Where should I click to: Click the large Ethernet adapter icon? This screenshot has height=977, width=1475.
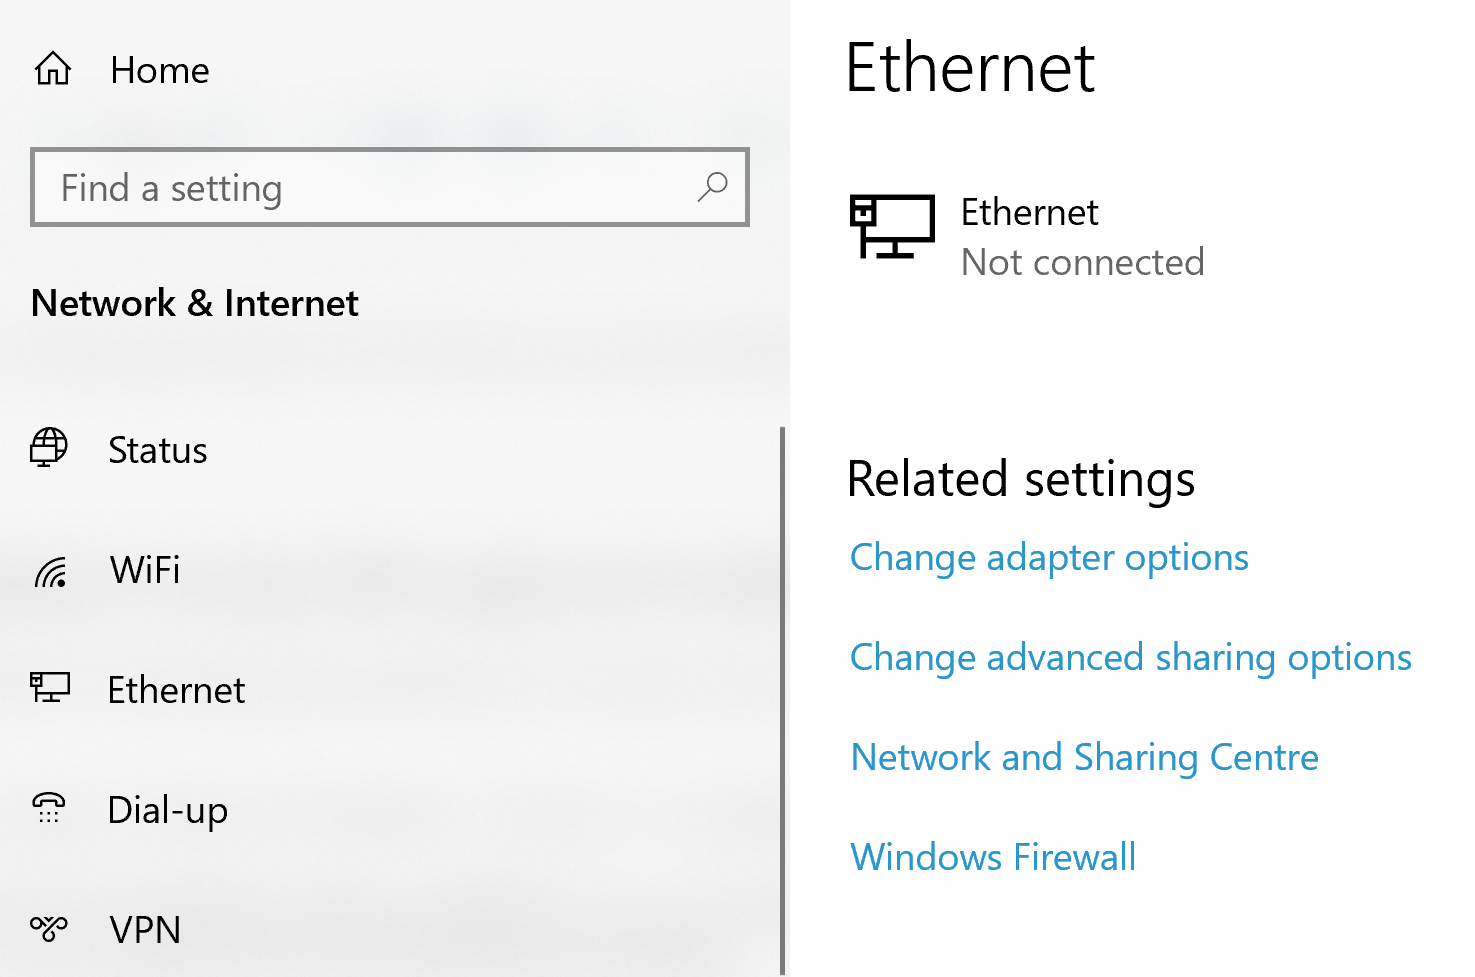[892, 227]
